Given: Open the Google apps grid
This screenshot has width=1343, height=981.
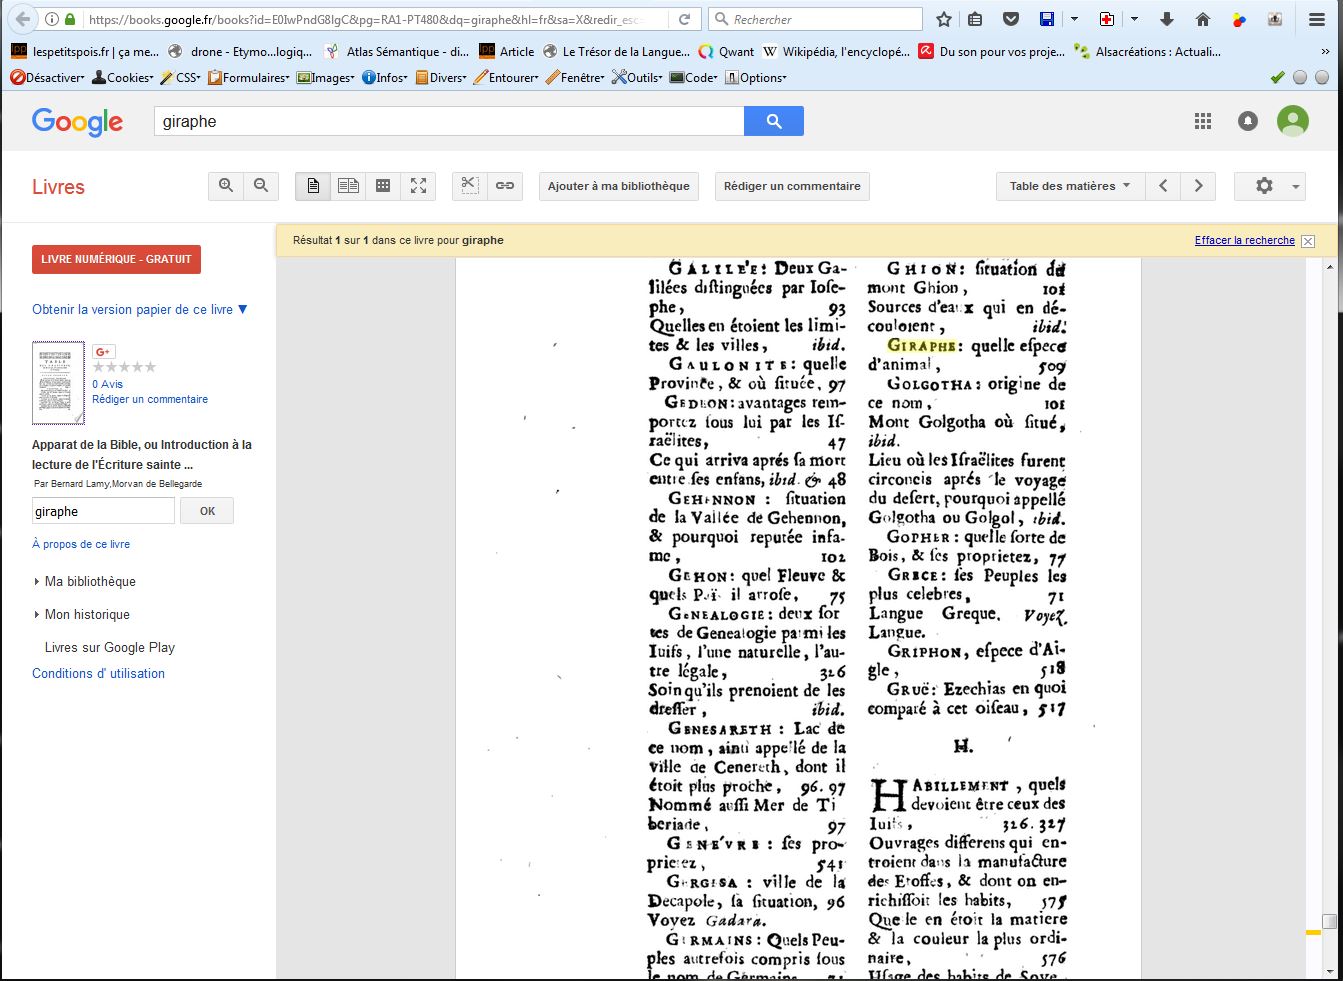Looking at the screenshot, I should [1203, 121].
